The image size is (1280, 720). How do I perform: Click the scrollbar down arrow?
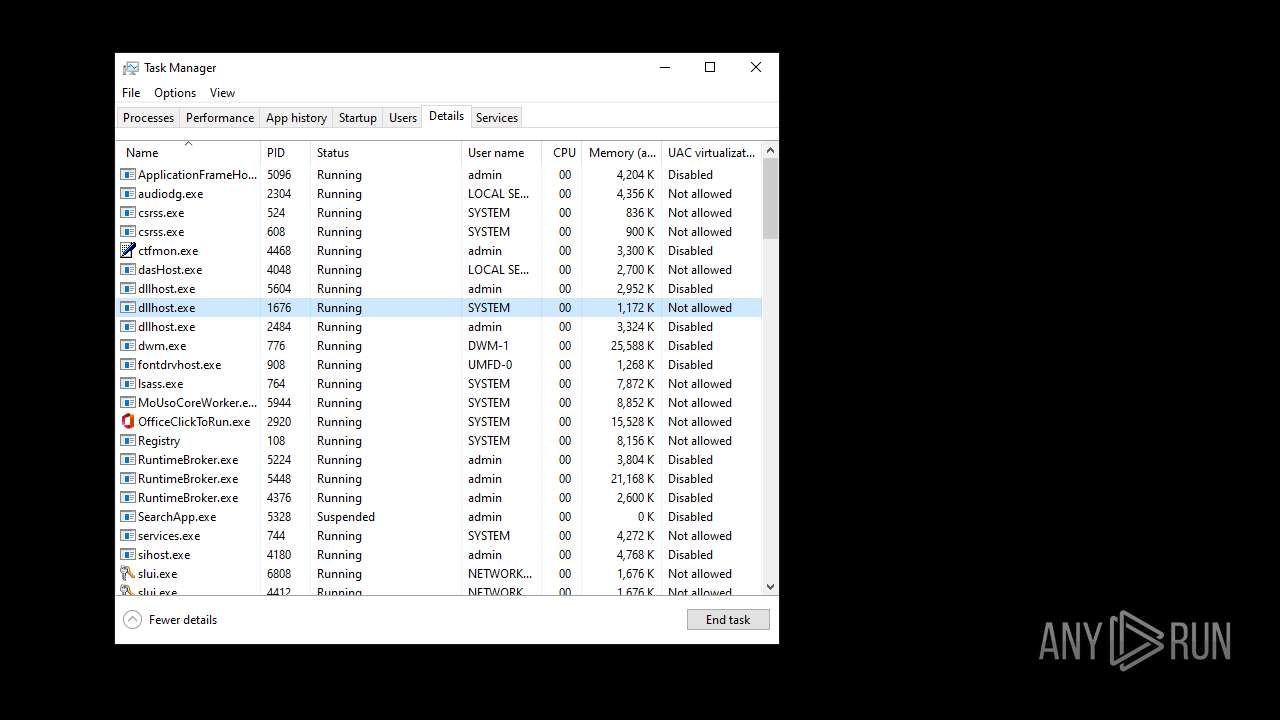770,587
